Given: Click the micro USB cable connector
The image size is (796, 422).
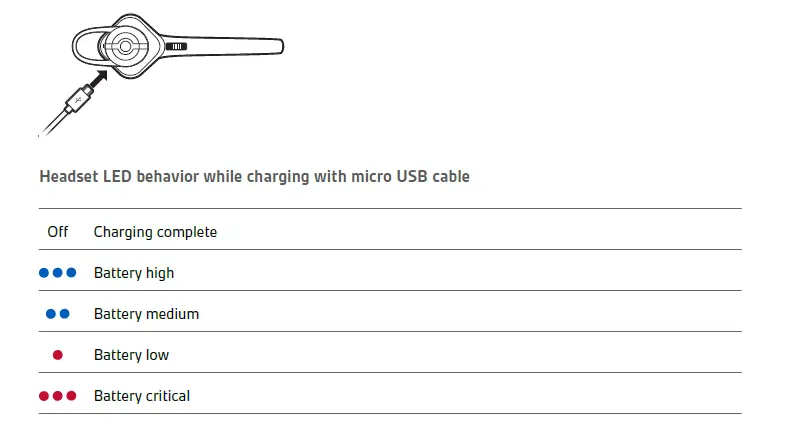Looking at the screenshot, I should pyautogui.click(x=78, y=100).
